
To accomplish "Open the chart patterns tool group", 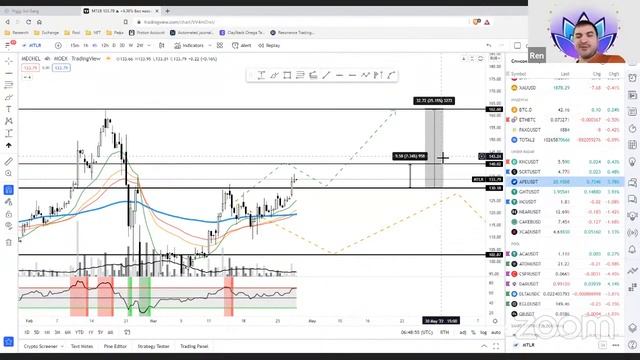I will tap(9, 121).
